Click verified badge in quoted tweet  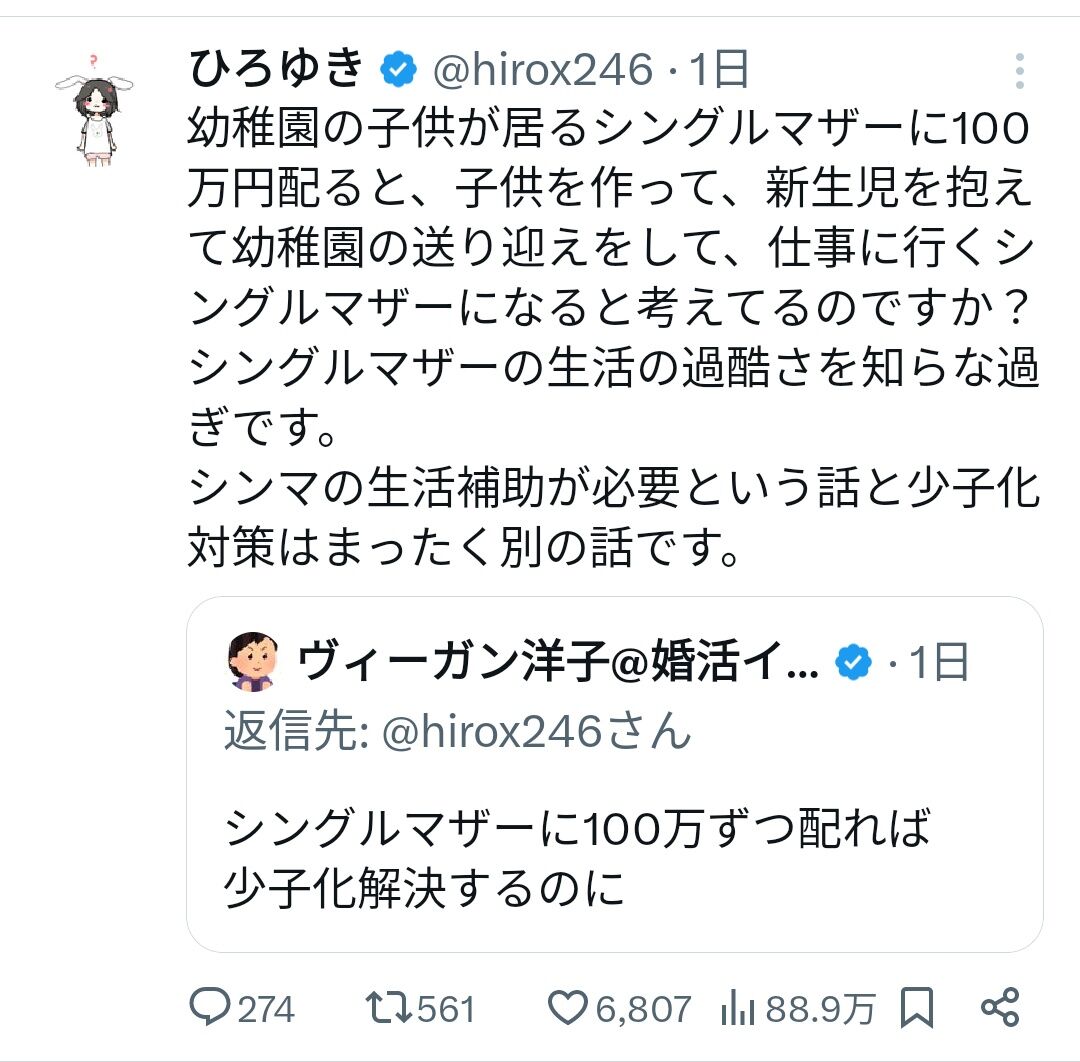tap(853, 662)
